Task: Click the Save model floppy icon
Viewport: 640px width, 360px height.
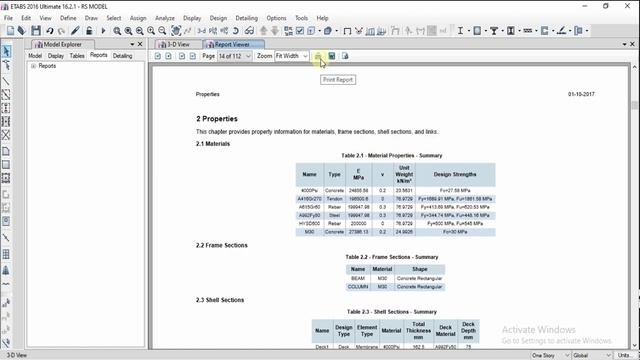Action: click(36, 31)
